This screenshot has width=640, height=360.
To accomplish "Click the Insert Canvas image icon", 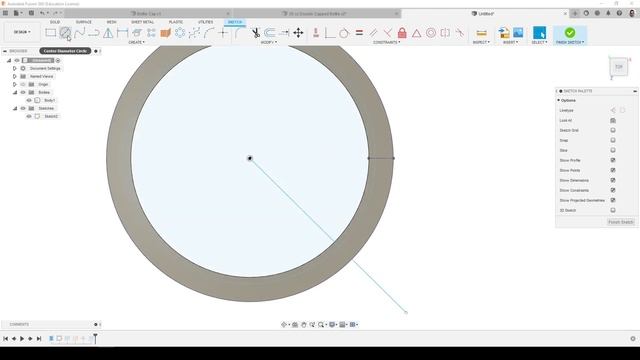I will (518, 33).
